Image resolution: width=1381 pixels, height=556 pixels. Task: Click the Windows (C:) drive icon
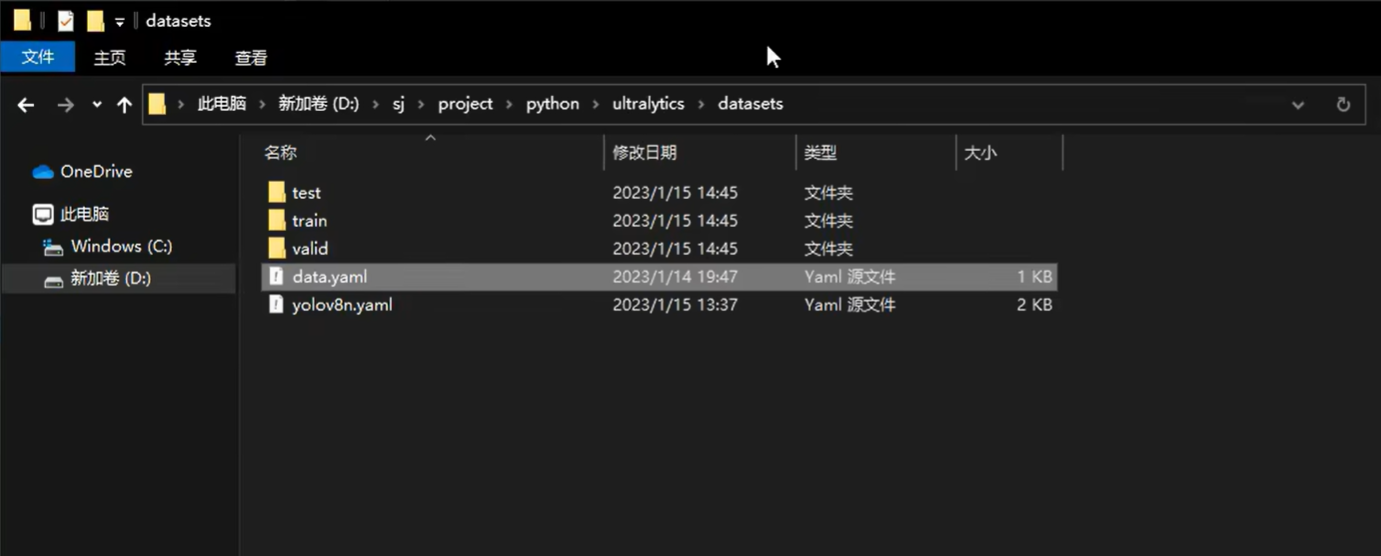click(x=53, y=247)
